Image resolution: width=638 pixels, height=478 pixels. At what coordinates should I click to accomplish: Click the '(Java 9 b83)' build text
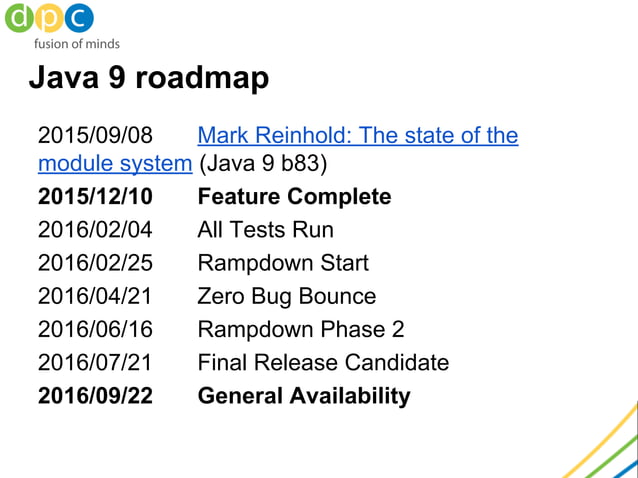point(263,164)
